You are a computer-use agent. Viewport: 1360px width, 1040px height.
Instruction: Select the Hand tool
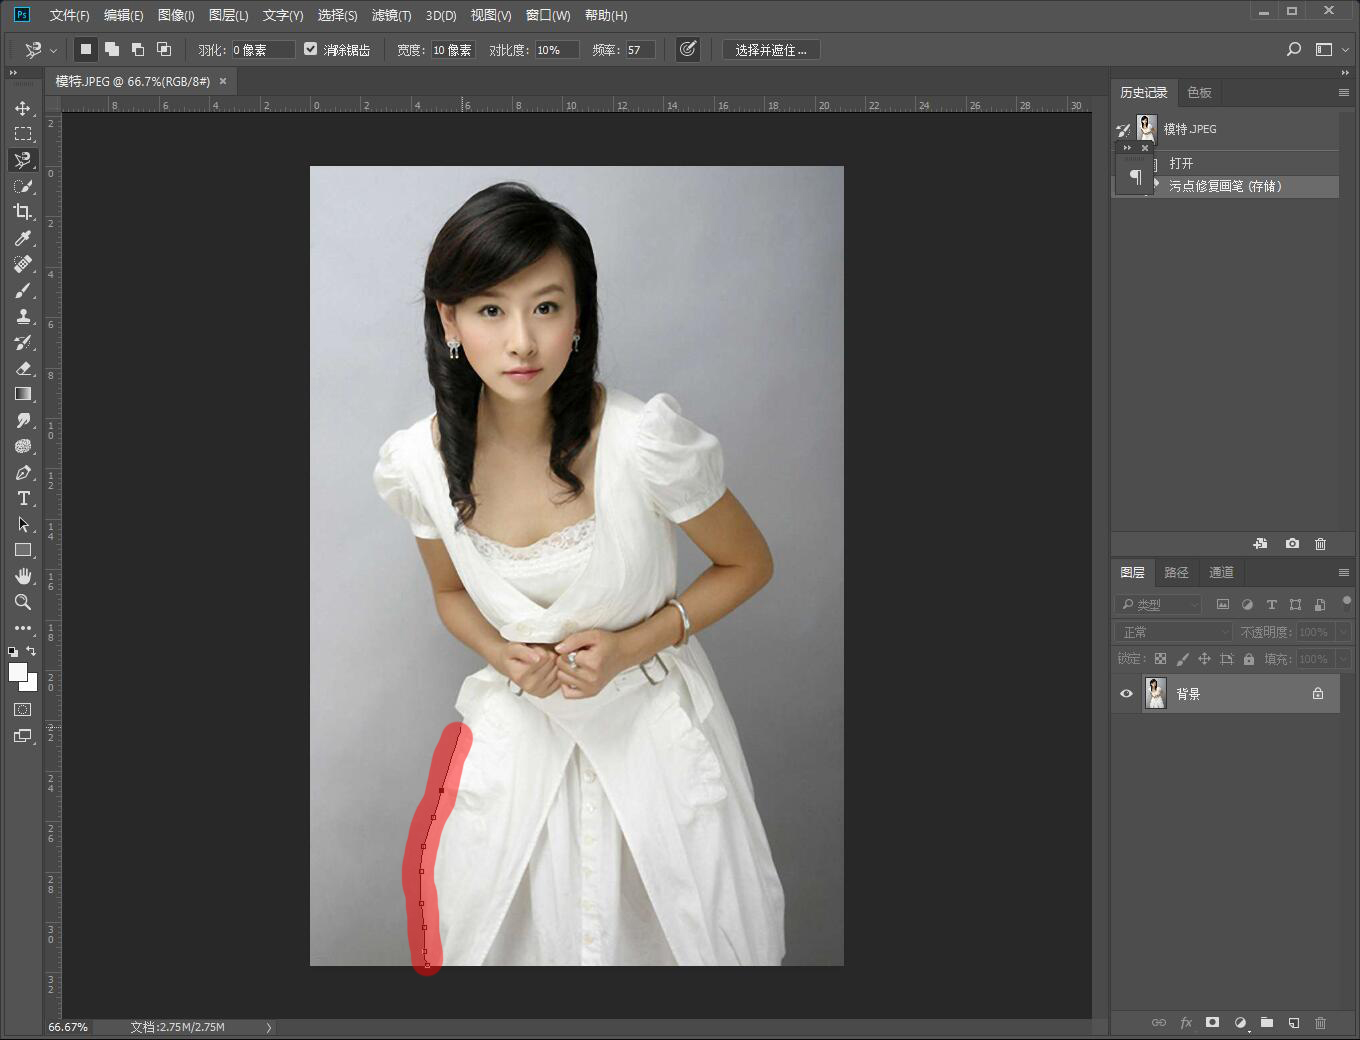click(23, 576)
